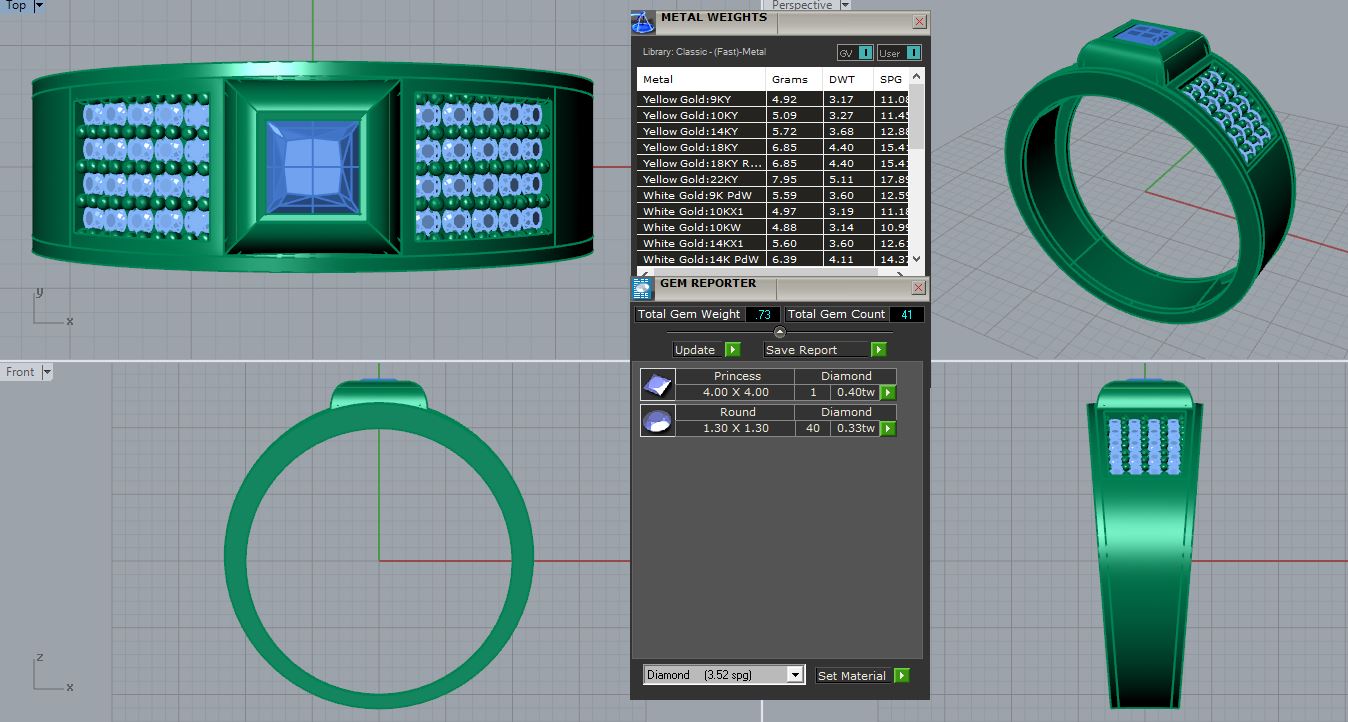Expand the Front viewport menu arrow

pos(47,372)
